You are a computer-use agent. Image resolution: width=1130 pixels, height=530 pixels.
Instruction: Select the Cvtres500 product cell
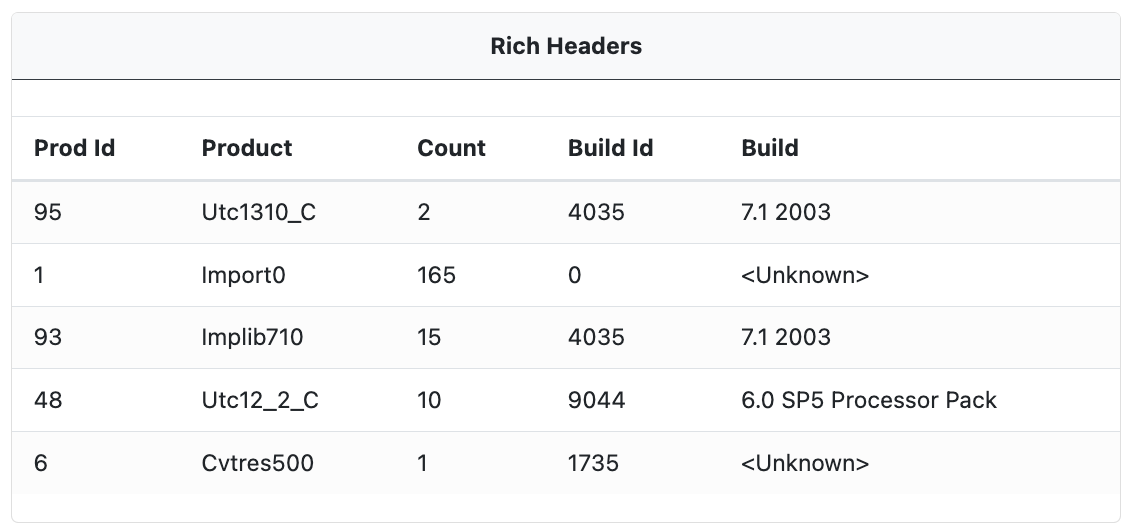point(257,463)
